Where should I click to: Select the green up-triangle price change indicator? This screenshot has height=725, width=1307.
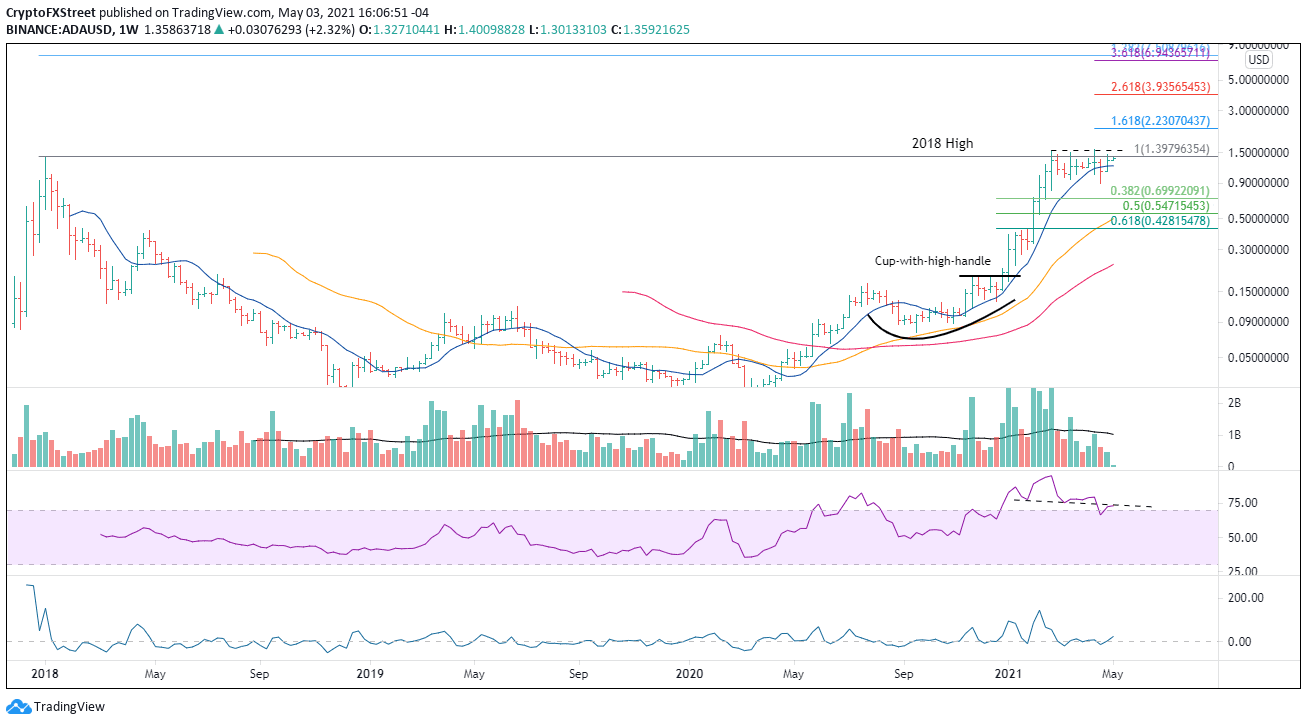pos(221,29)
